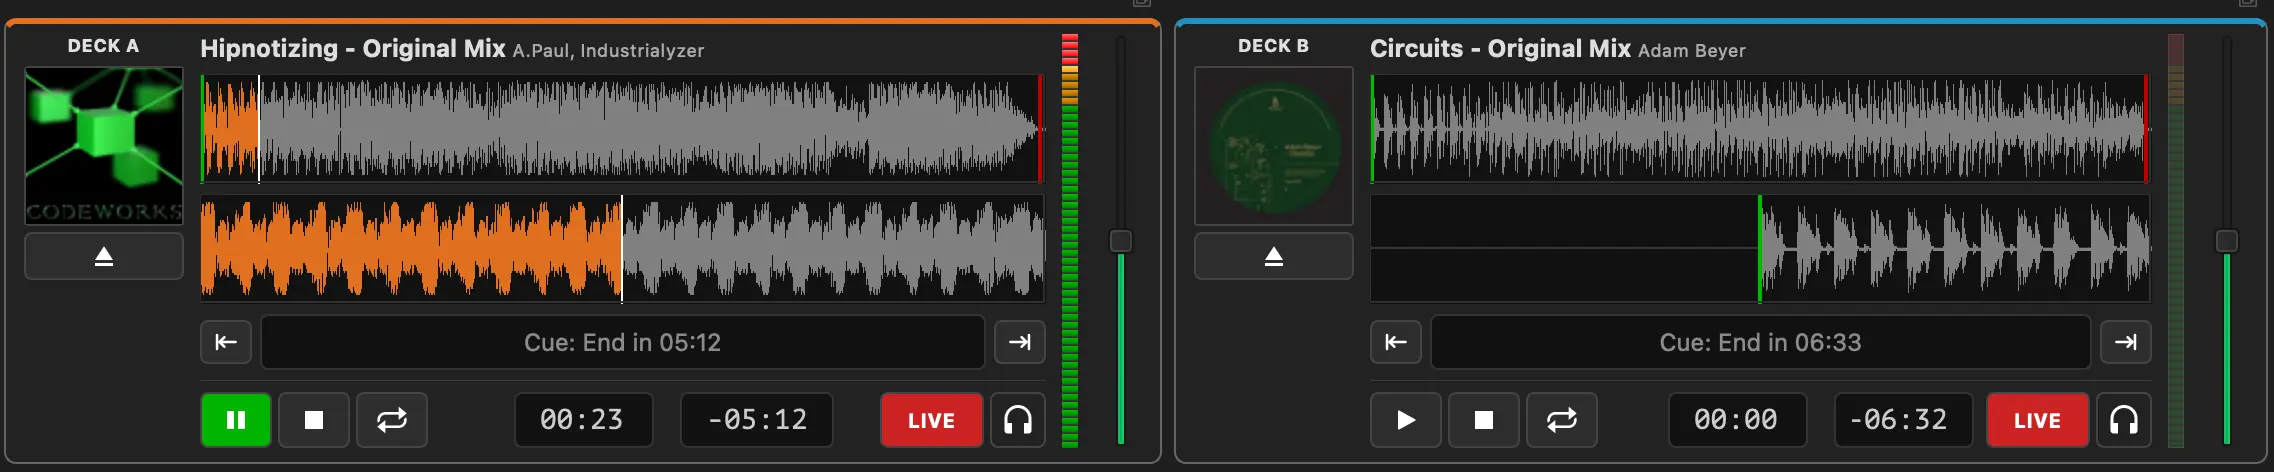Jump to next cue on Deck A
Screen dimensions: 2274x472
[x=1020, y=342]
